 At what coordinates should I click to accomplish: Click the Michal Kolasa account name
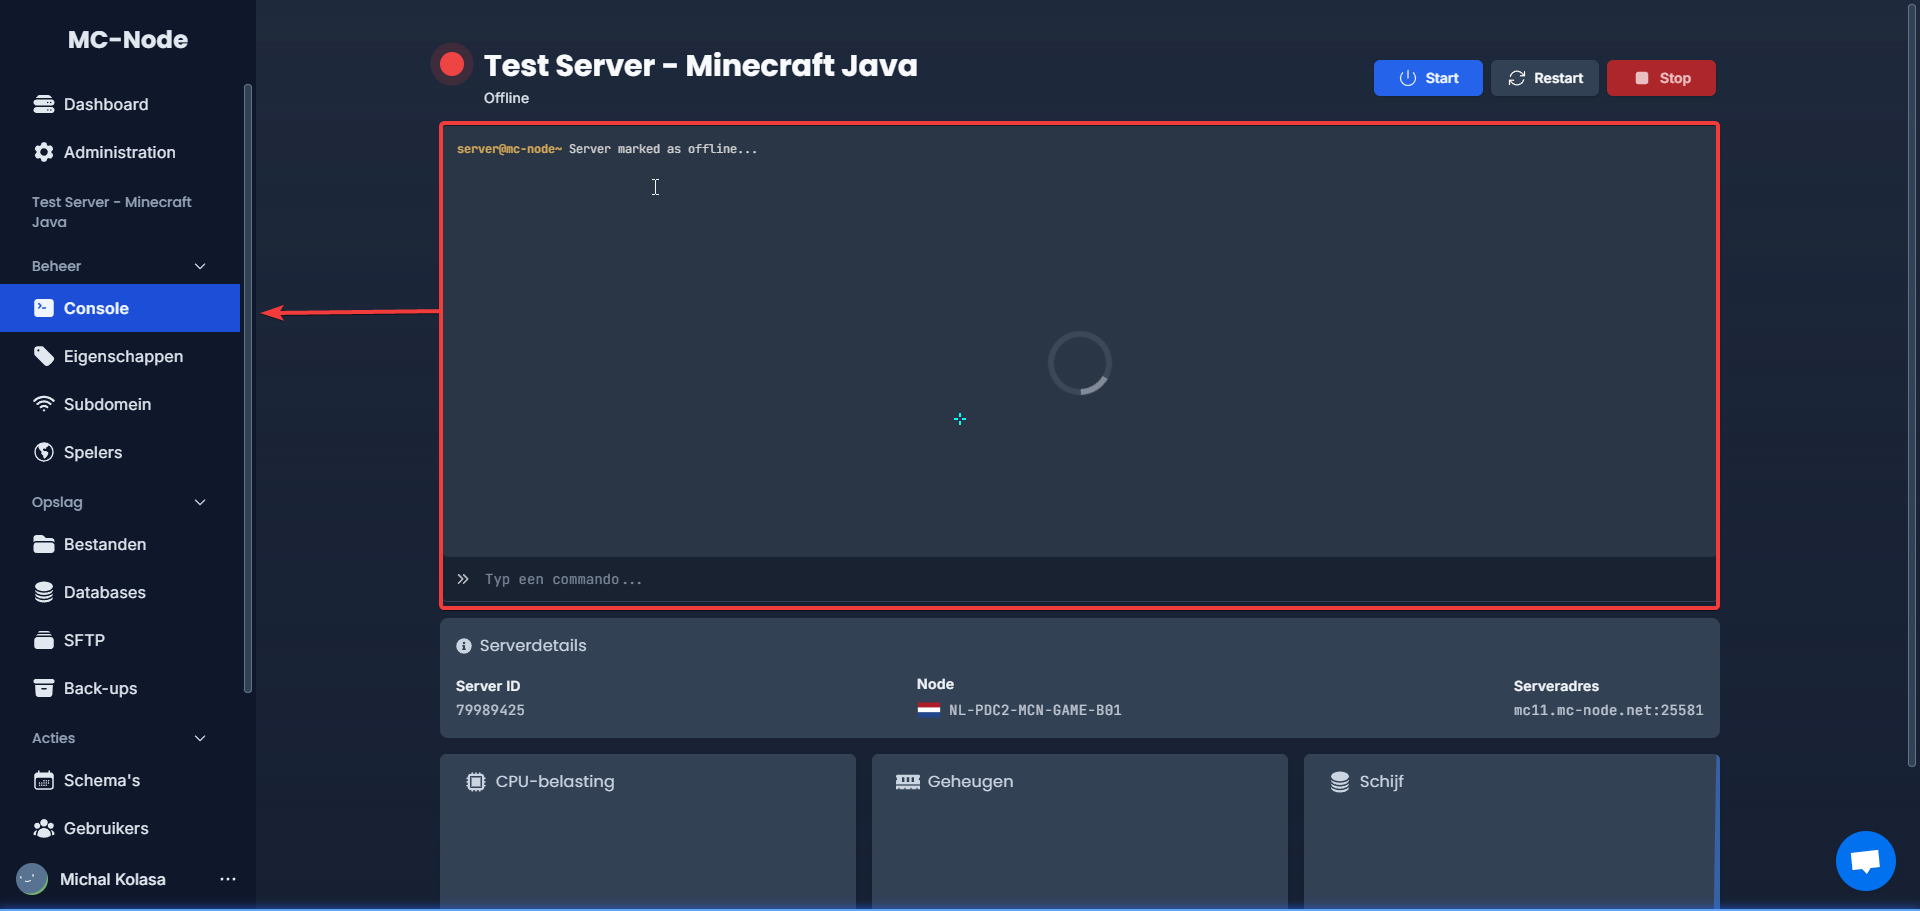pos(113,879)
